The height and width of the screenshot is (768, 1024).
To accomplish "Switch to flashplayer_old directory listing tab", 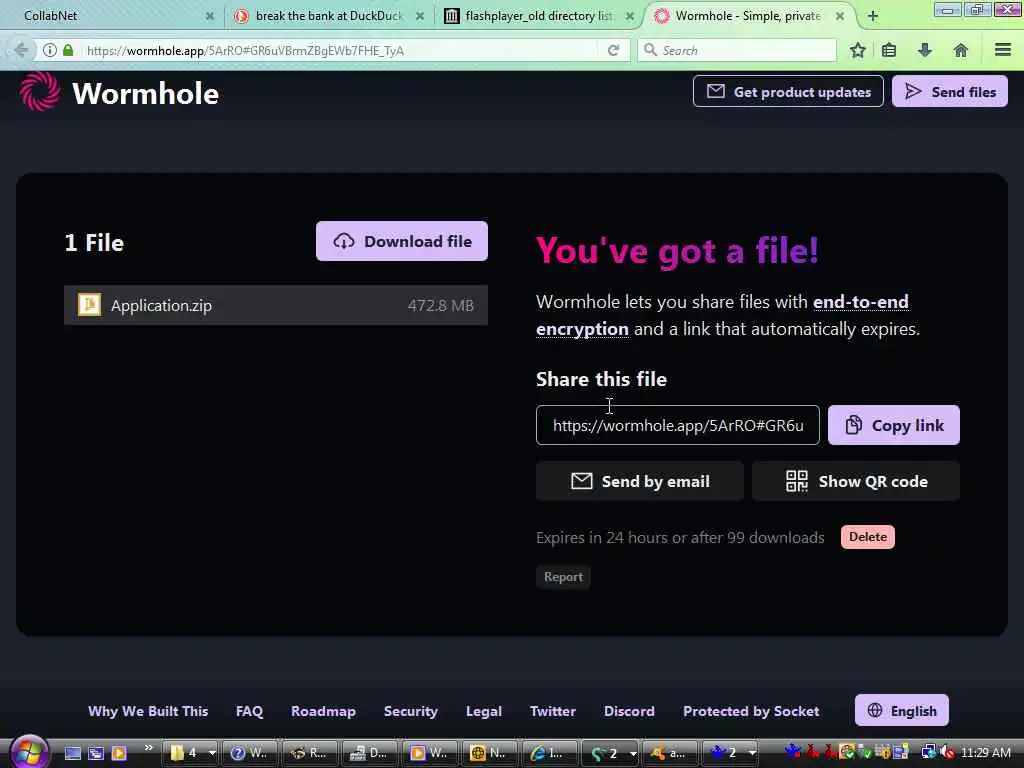I will (x=539, y=16).
